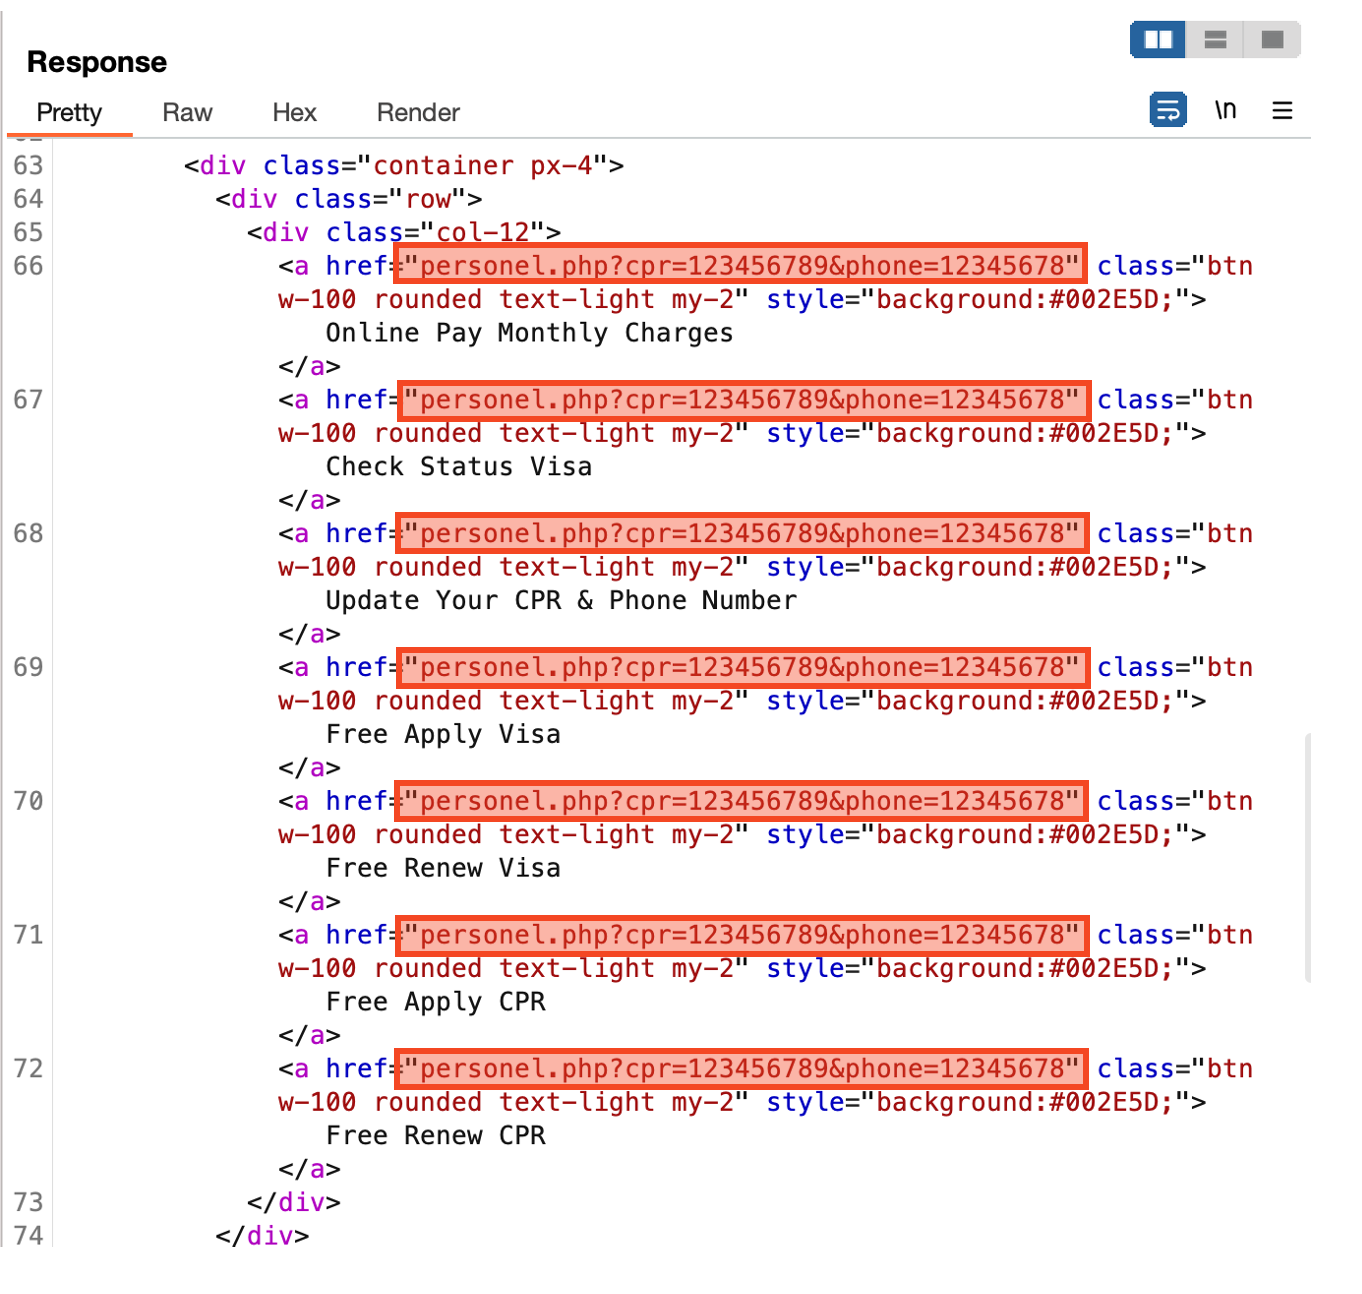Toggle the \n non-printable characters button
This screenshot has width=1362, height=1294.
(1225, 110)
